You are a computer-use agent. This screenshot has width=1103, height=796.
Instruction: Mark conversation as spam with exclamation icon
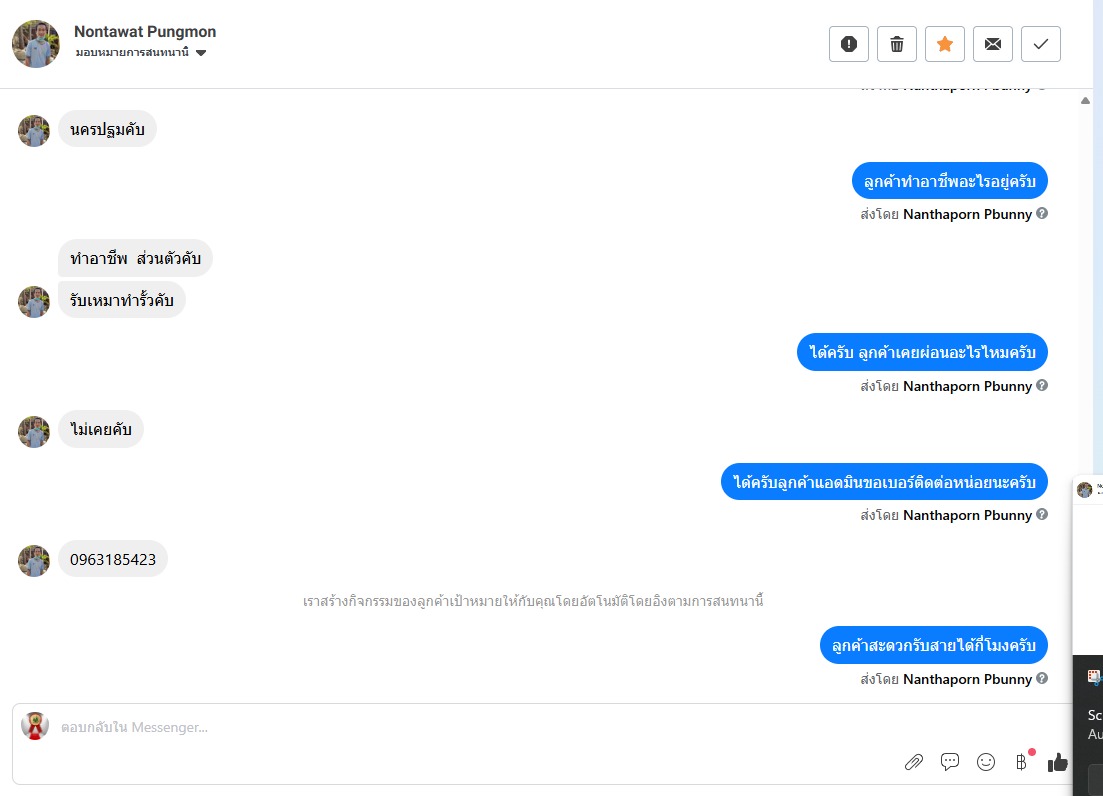[849, 44]
